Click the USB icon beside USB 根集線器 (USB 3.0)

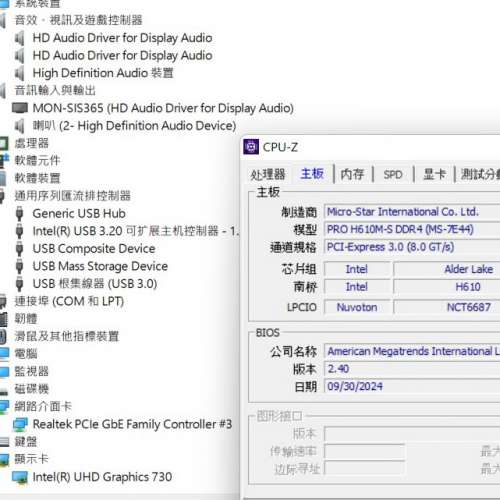pyautogui.click(x=20, y=284)
